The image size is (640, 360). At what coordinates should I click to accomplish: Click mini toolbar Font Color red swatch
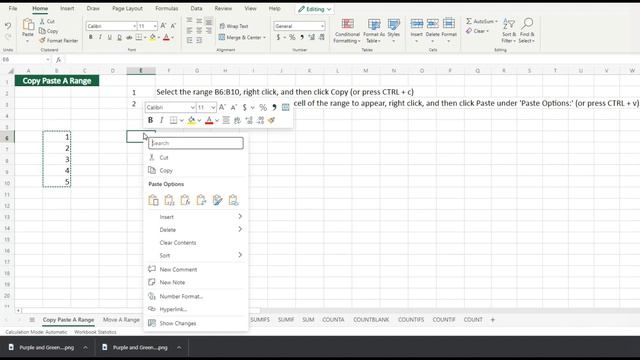[209, 120]
